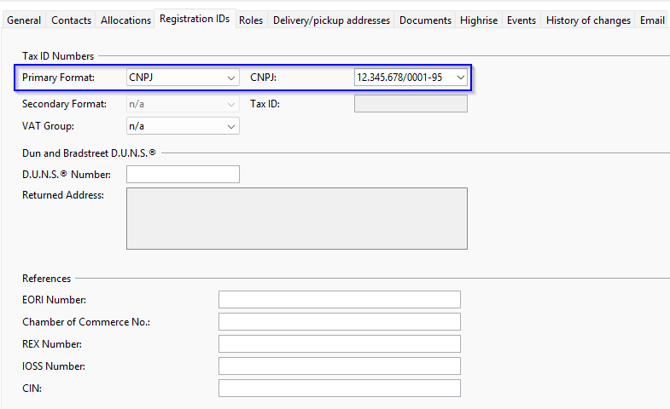Select the Registration IDs tab
The image size is (670, 409).
pyautogui.click(x=195, y=19)
